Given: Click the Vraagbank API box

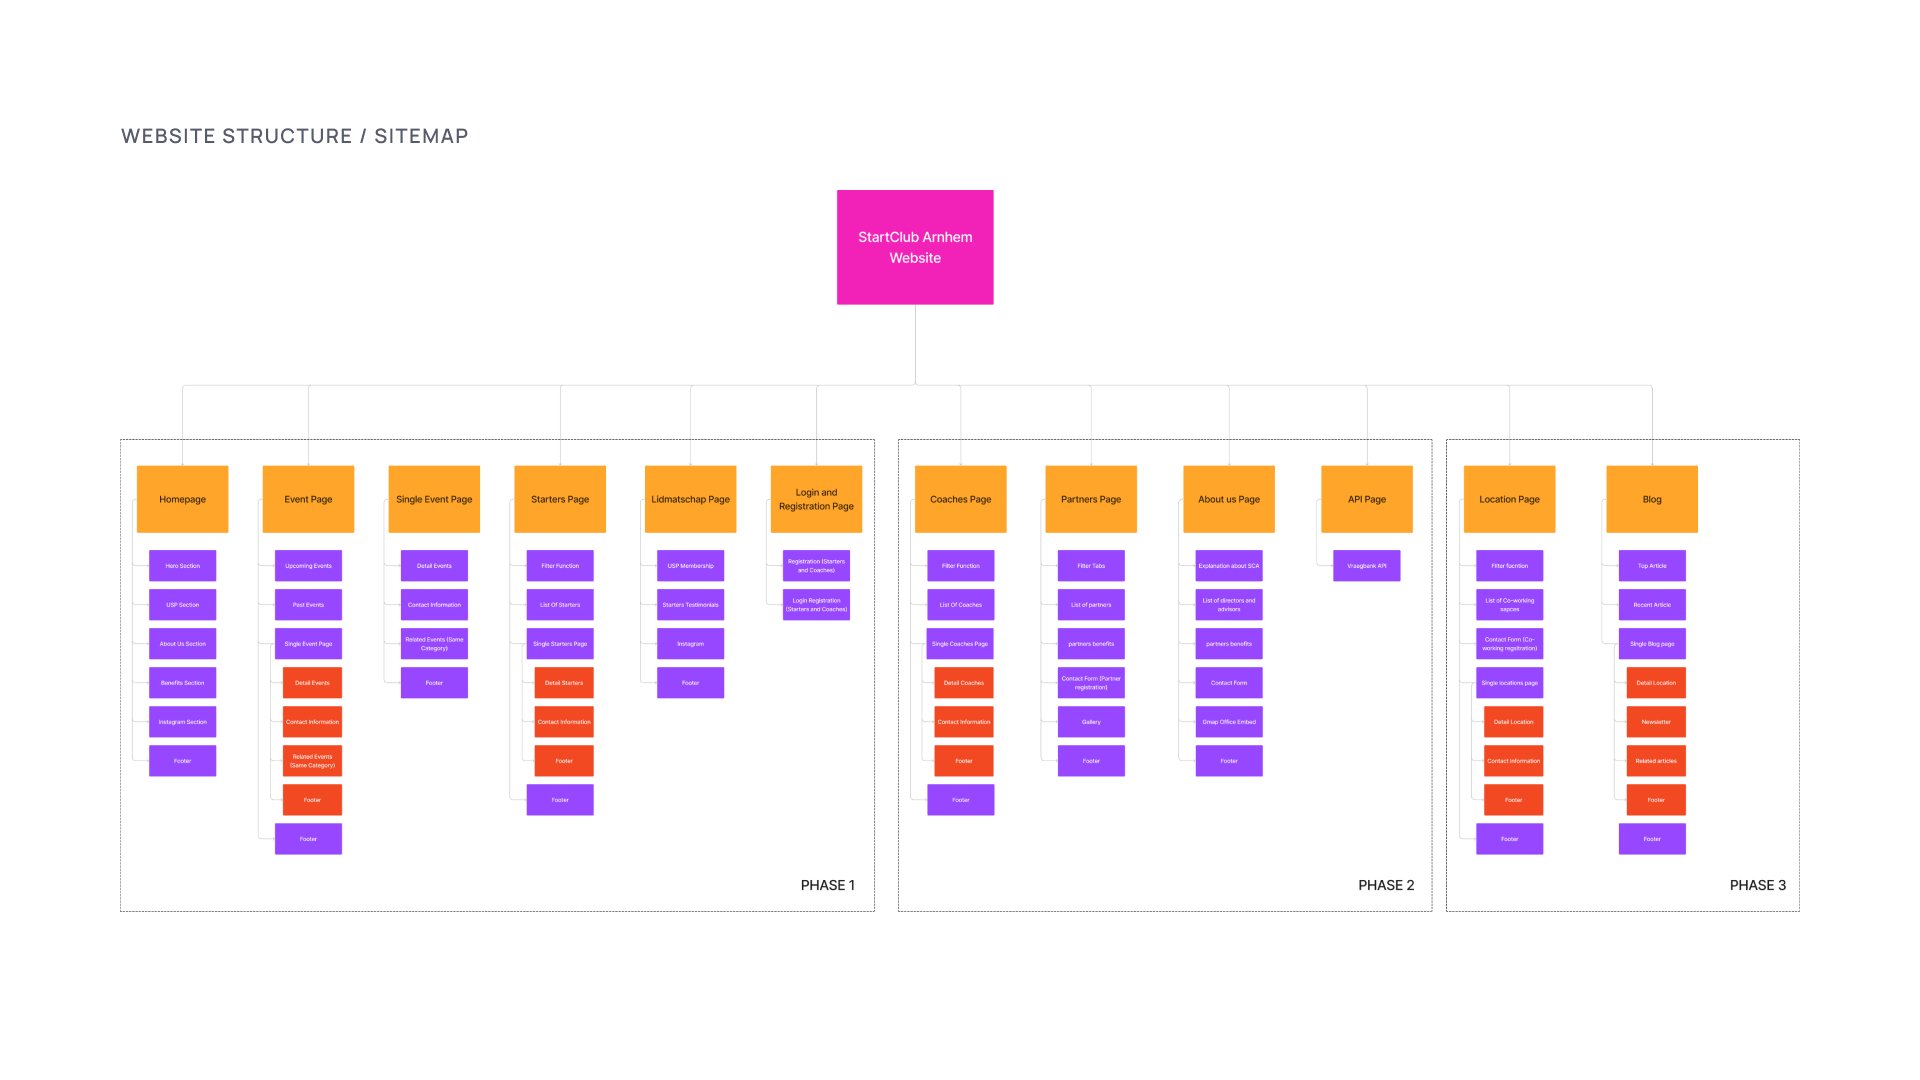Looking at the screenshot, I should 1367,566.
